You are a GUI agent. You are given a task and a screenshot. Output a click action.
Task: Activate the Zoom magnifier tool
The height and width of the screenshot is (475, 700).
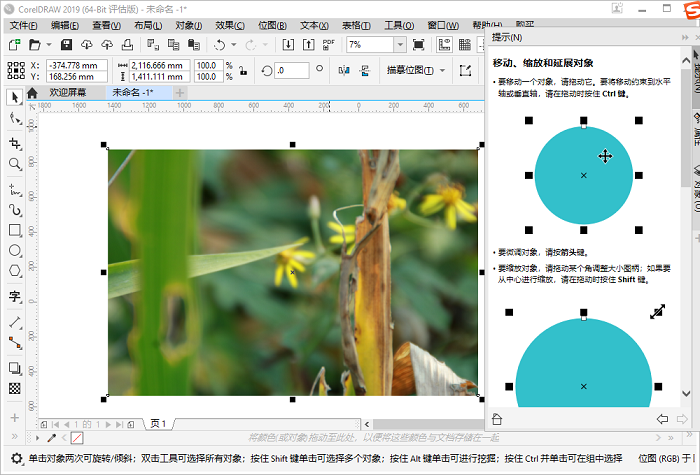click(x=14, y=164)
